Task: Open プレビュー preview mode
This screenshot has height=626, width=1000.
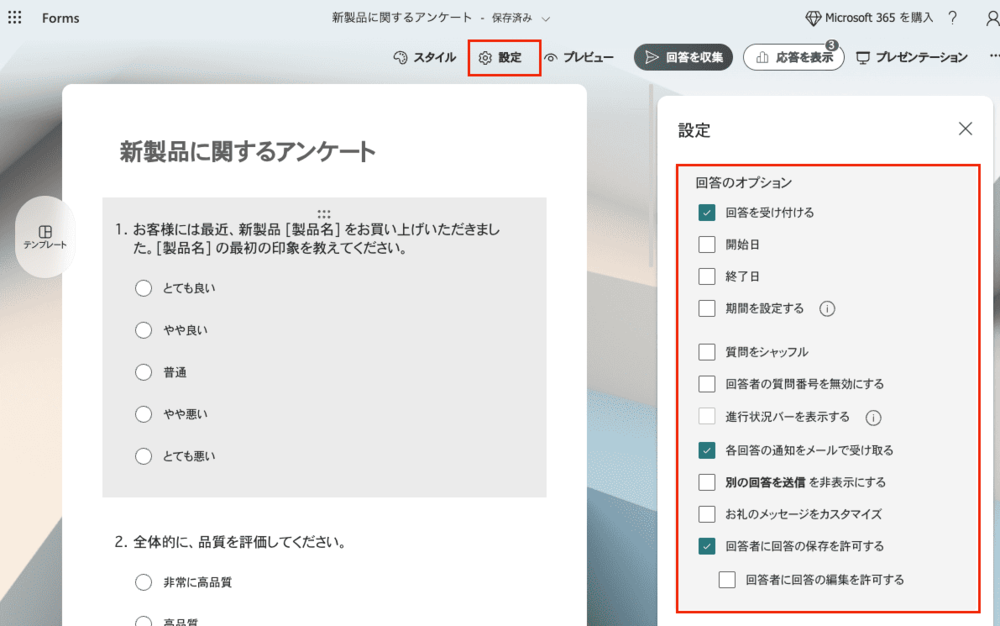Action: [x=579, y=58]
